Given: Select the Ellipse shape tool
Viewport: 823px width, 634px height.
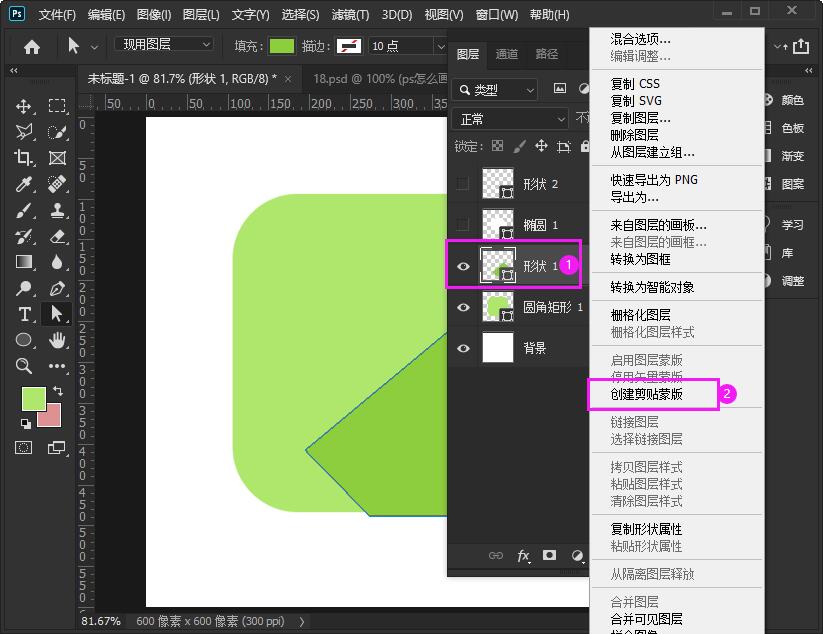Looking at the screenshot, I should [x=24, y=340].
